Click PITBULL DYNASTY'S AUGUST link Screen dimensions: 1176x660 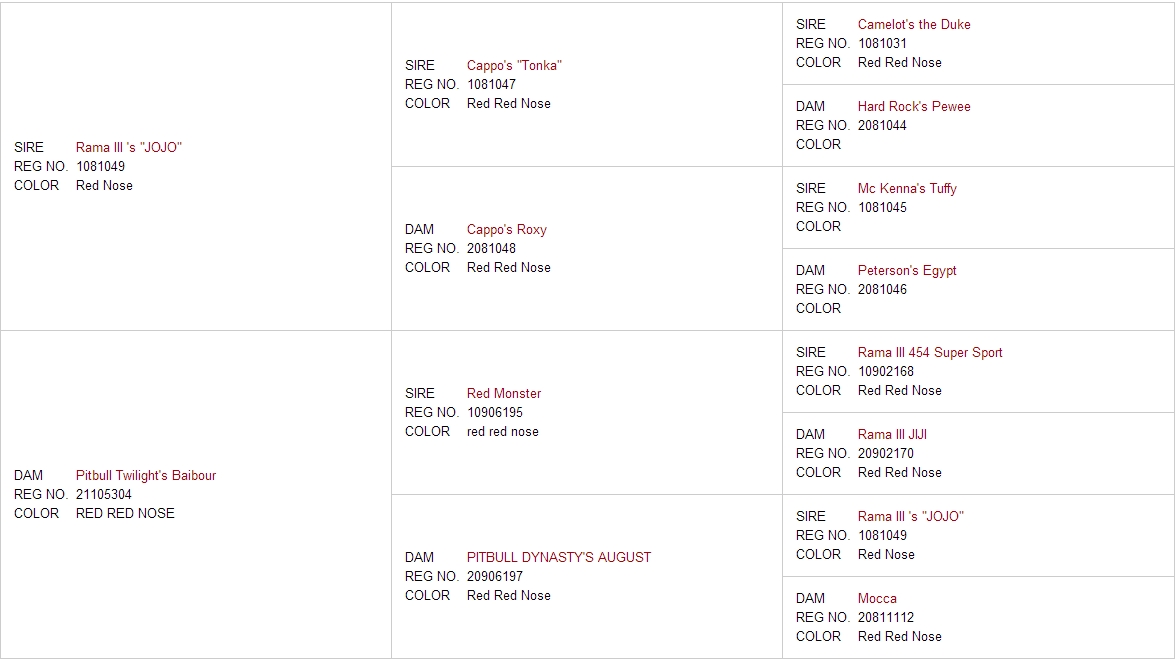point(559,557)
